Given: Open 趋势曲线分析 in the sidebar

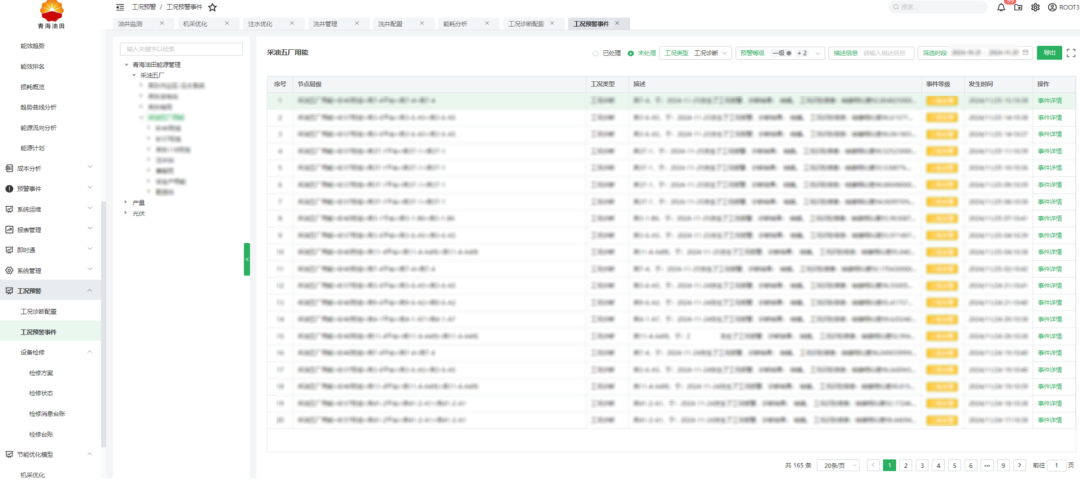Looking at the screenshot, I should [39, 108].
